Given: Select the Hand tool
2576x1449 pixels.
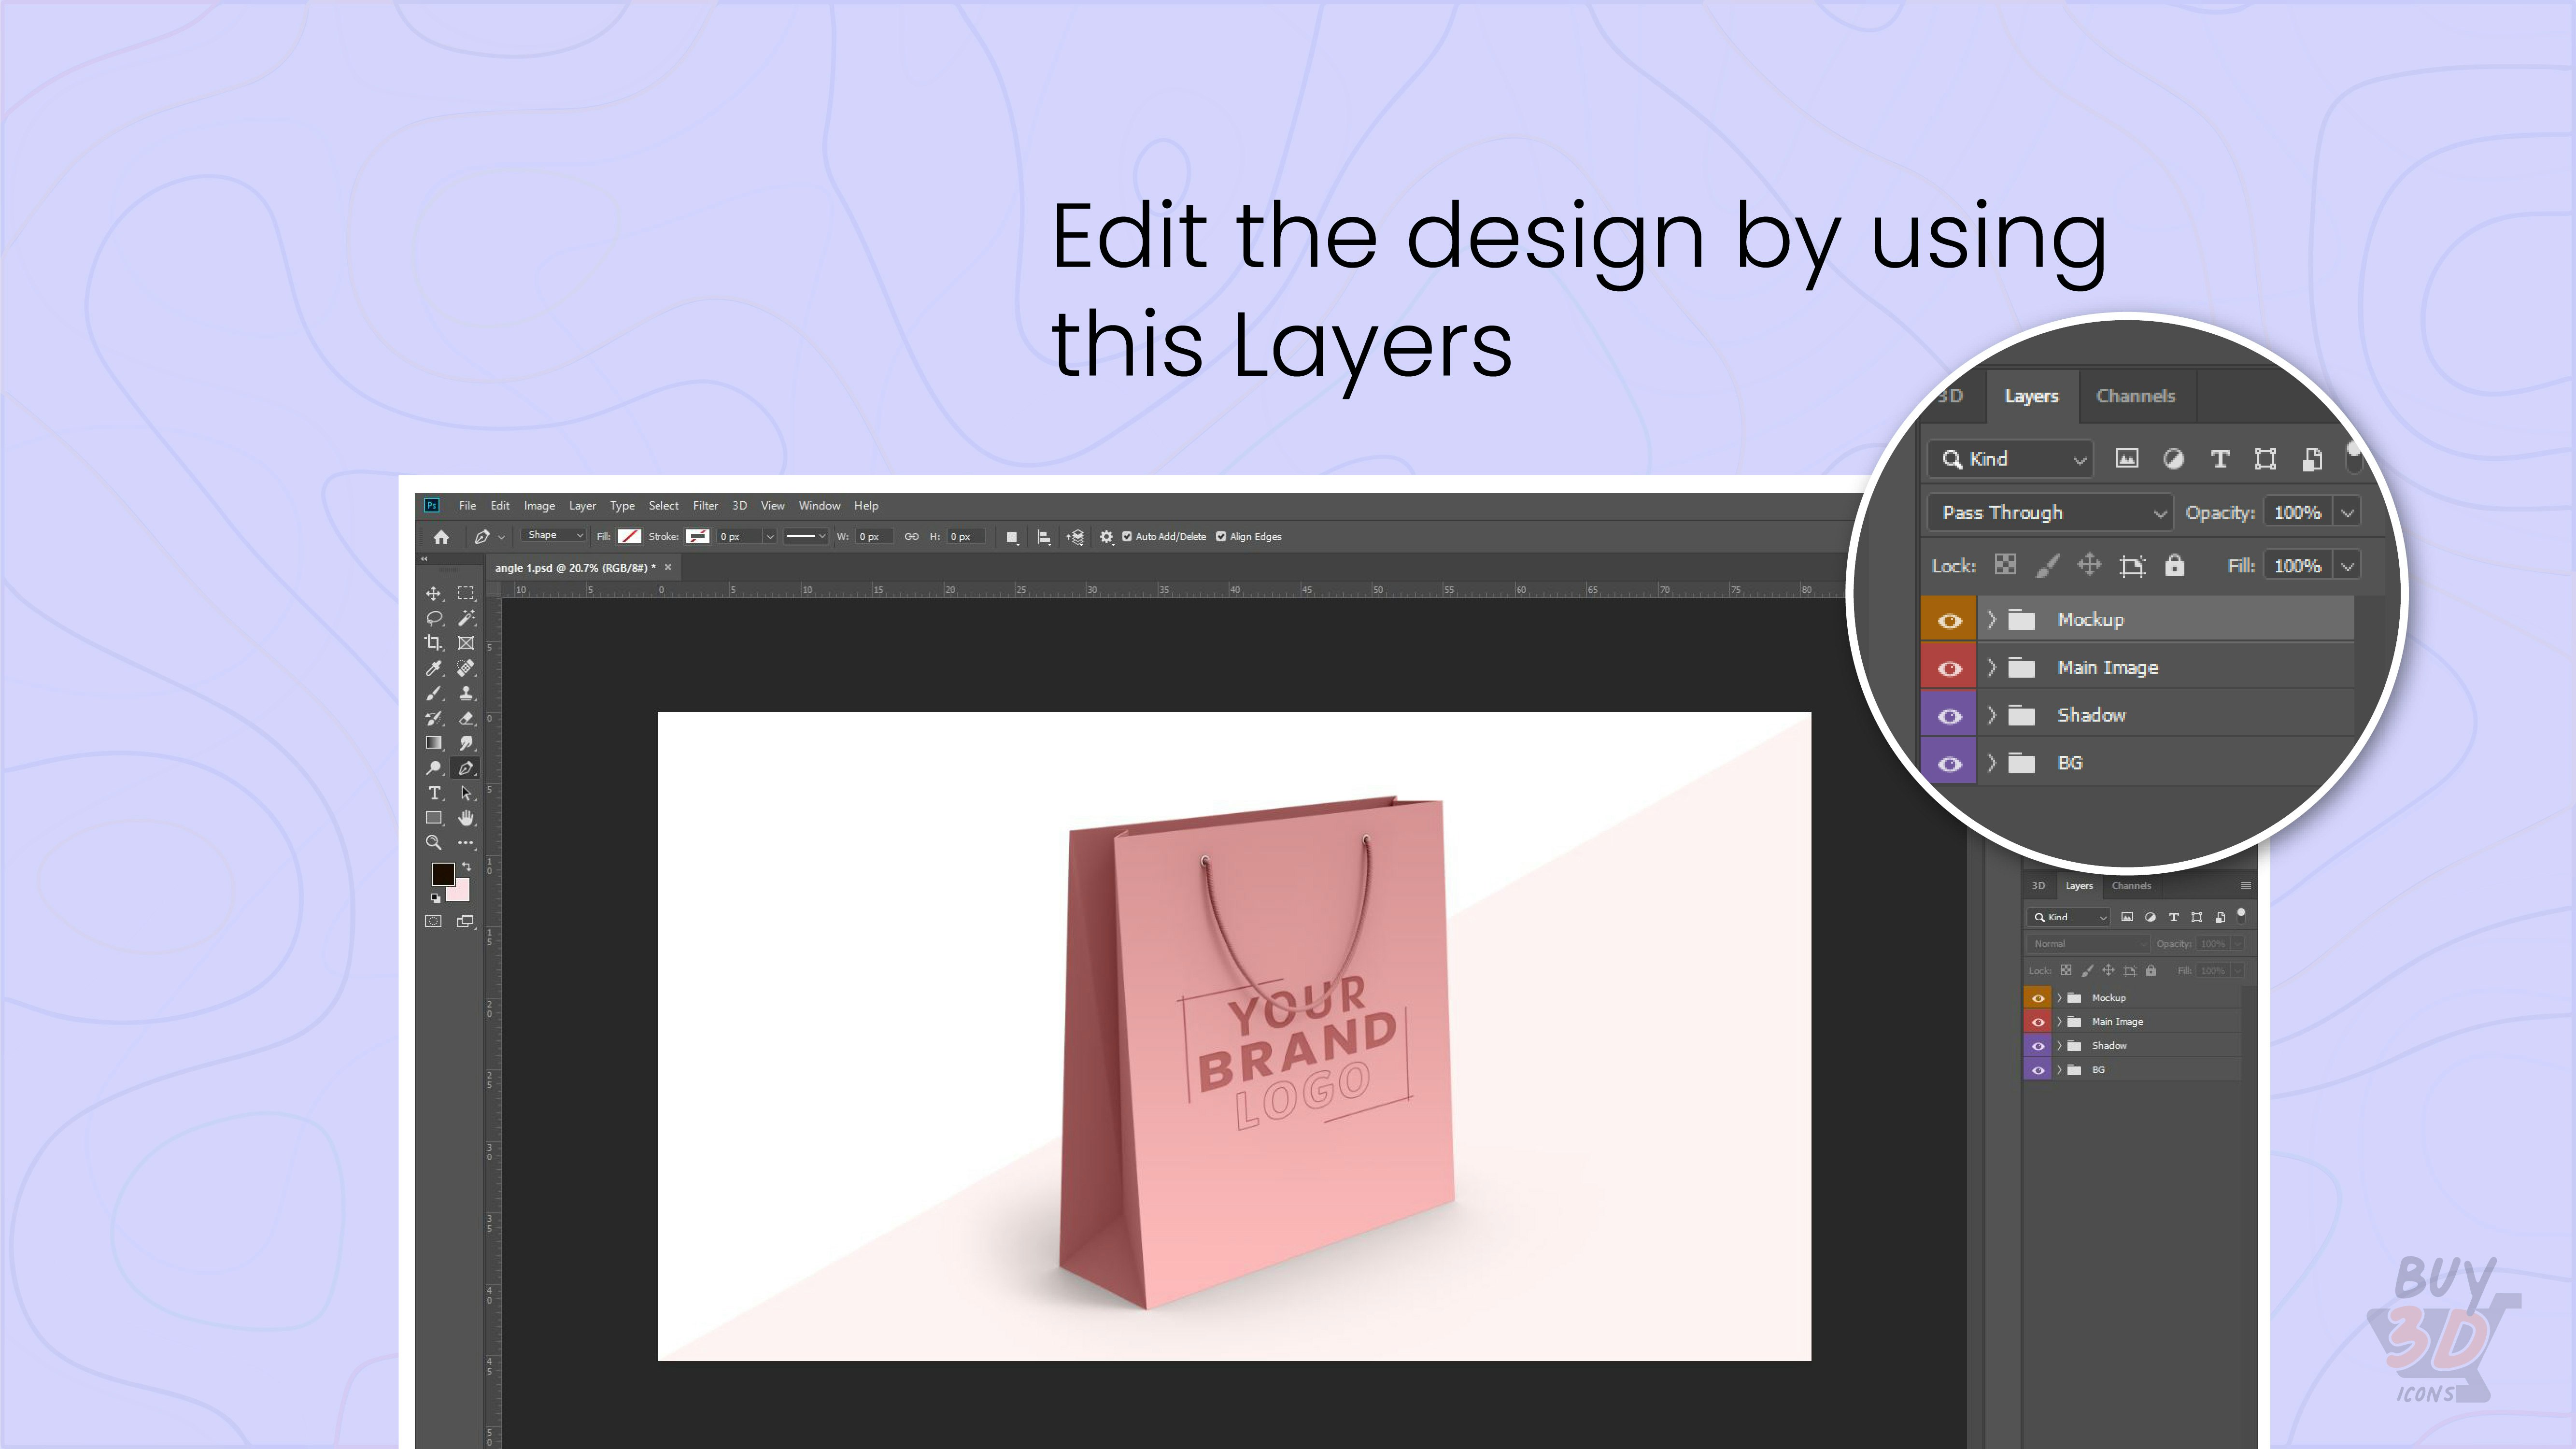Looking at the screenshot, I should click(466, 818).
